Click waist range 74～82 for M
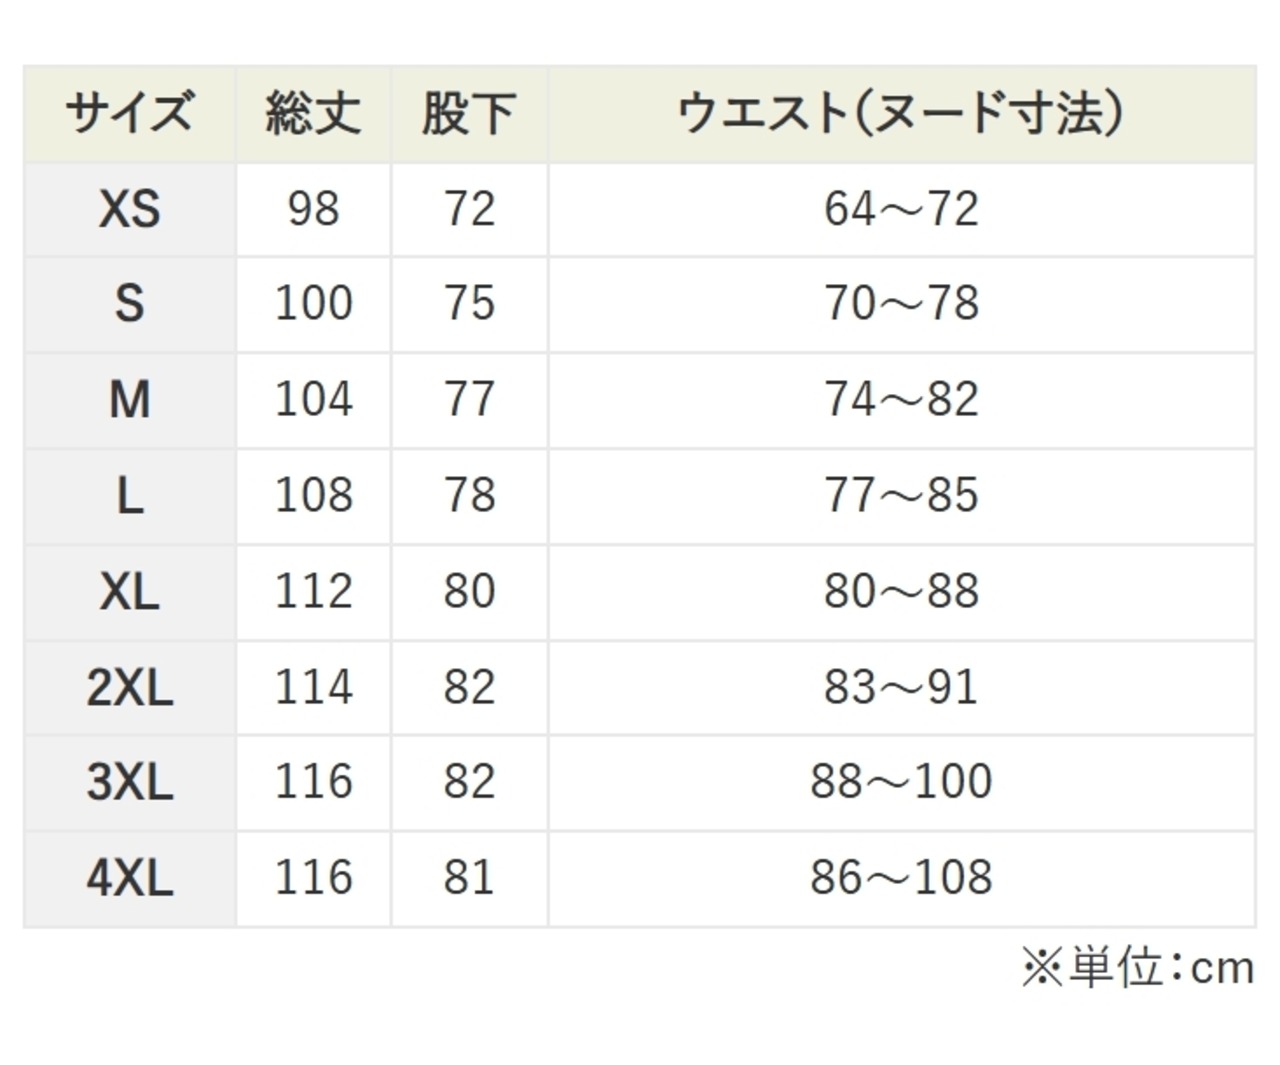This screenshot has height=1065, width=1280. click(x=901, y=399)
